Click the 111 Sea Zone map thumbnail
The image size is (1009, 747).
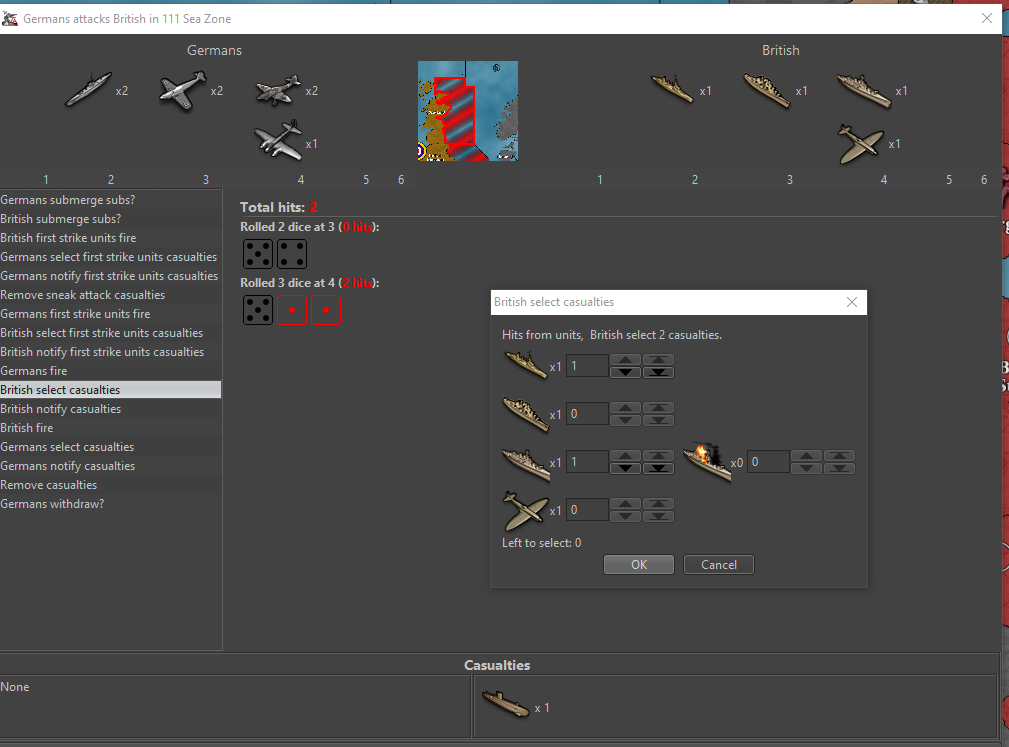click(467, 111)
